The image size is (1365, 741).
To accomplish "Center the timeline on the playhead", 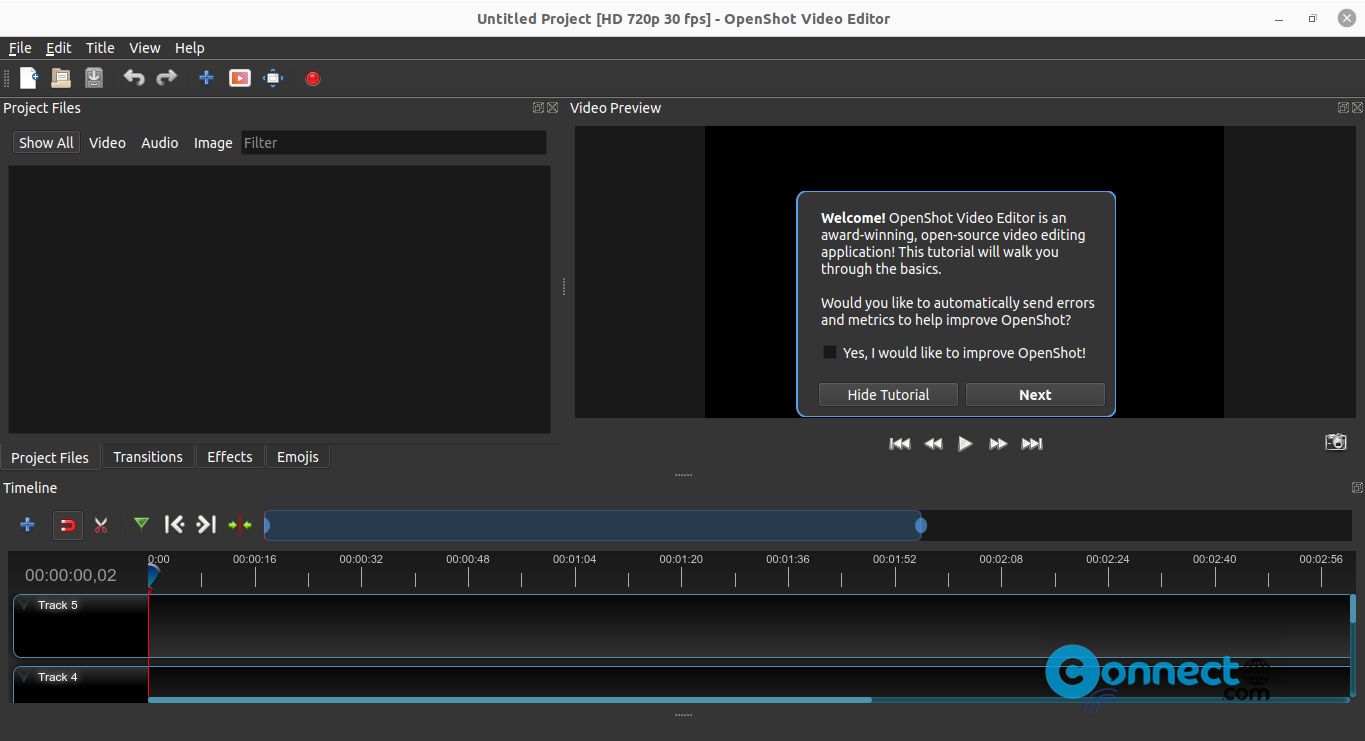I will pos(240,524).
